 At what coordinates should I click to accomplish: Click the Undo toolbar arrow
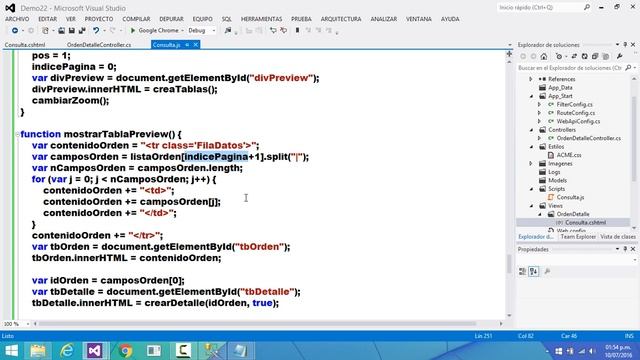pyautogui.click(x=96, y=31)
